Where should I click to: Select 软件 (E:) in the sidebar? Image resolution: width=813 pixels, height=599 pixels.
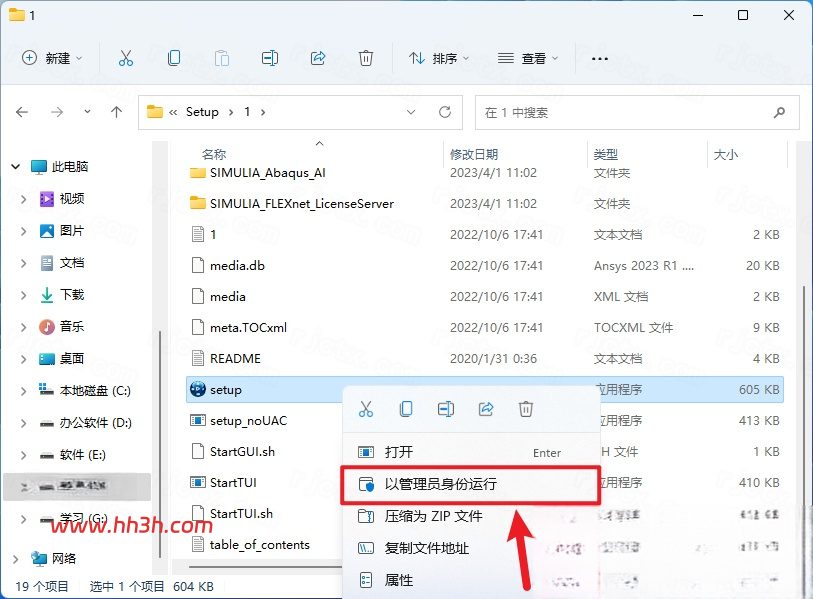click(x=82, y=455)
